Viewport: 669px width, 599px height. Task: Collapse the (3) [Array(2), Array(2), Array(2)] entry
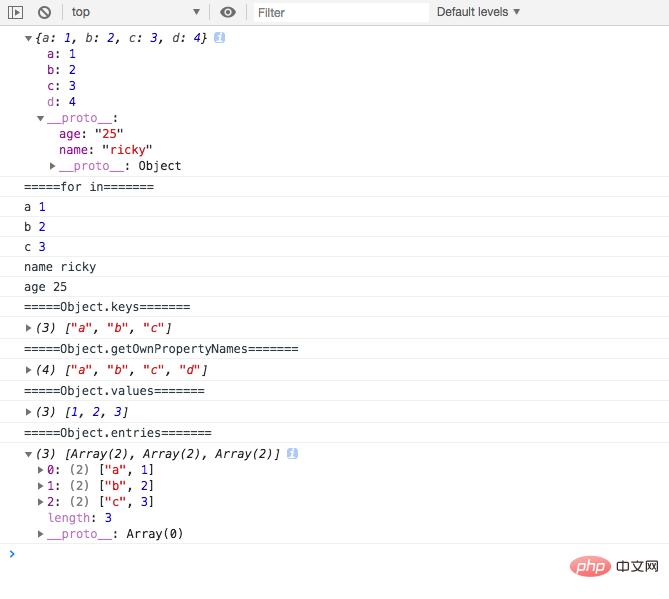(28, 454)
